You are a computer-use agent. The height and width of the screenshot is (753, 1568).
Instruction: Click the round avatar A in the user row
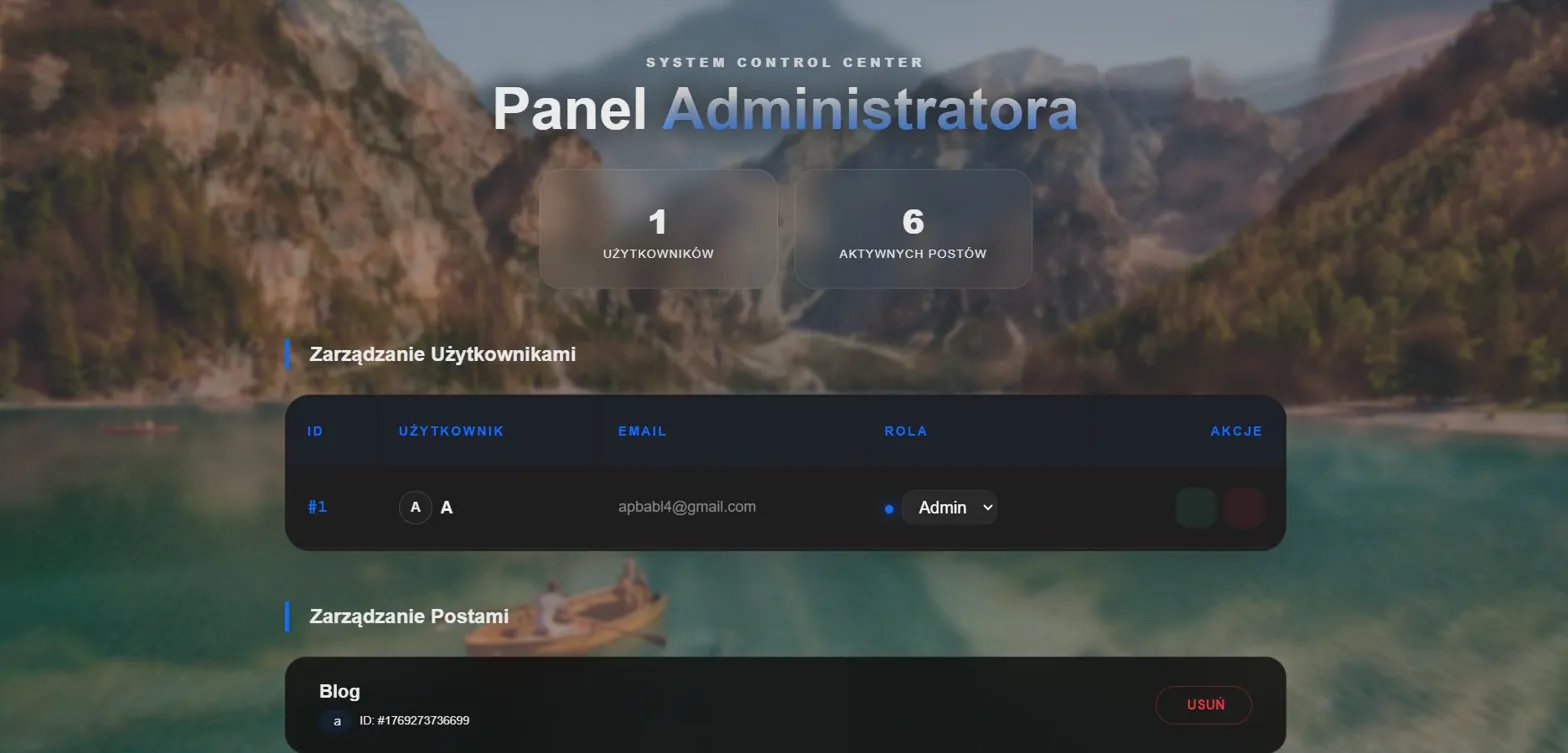coord(415,507)
